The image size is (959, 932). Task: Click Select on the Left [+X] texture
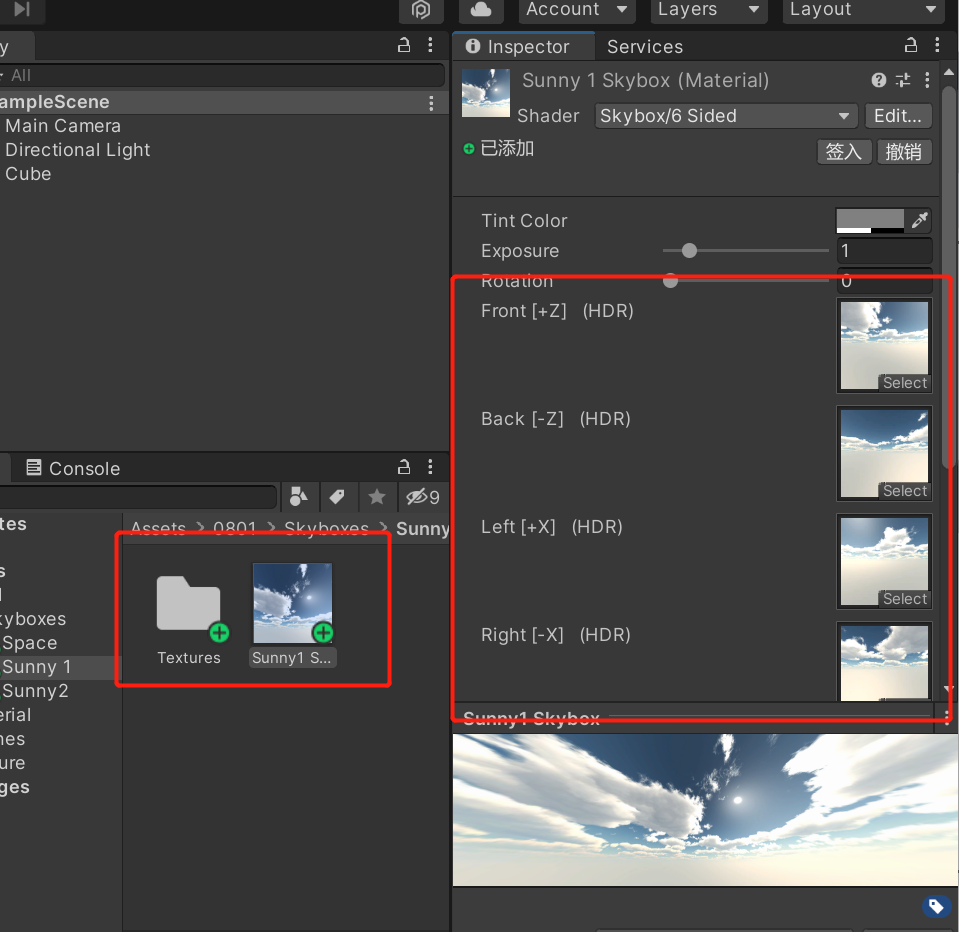[x=904, y=599]
